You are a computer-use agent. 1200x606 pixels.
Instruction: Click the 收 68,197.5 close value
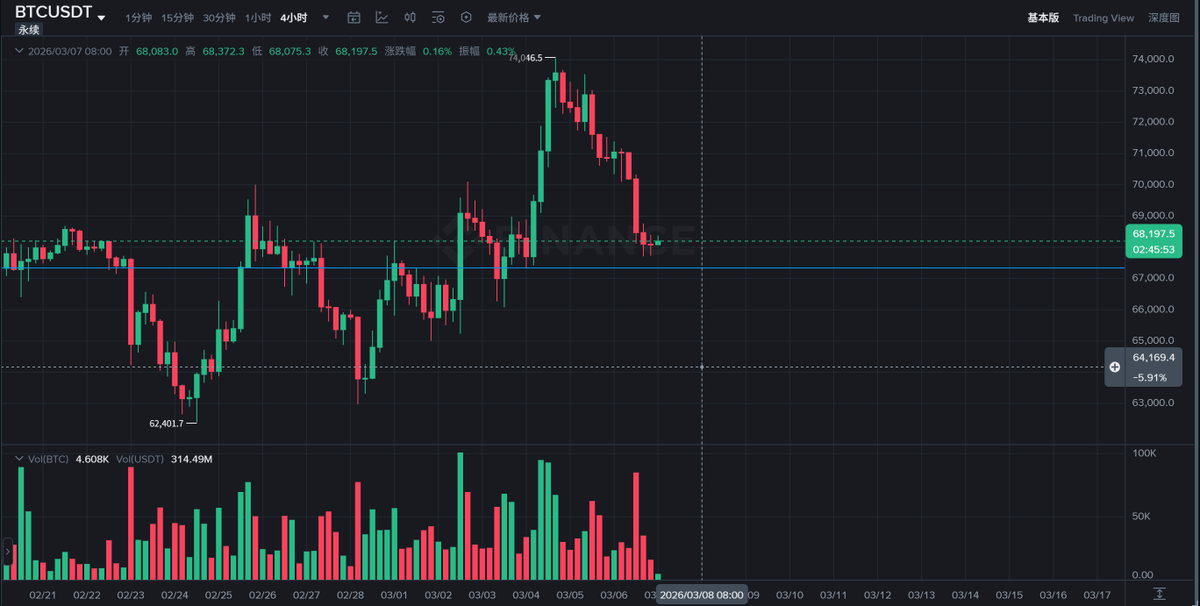point(356,51)
